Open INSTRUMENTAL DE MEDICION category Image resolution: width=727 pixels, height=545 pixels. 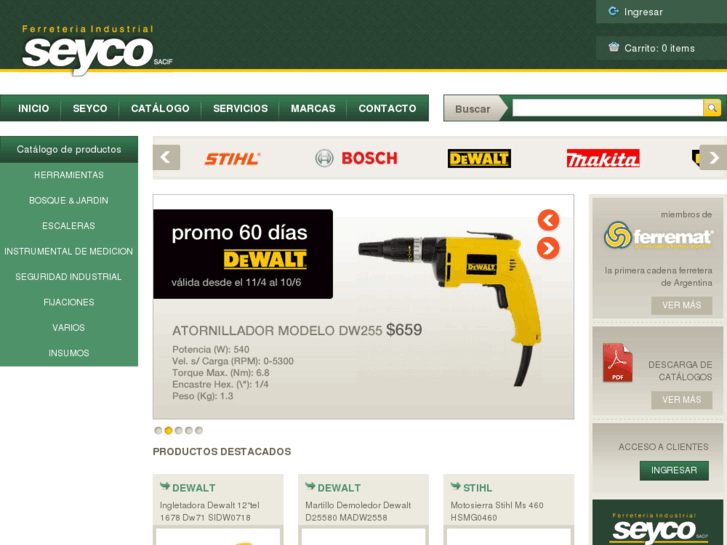pos(69,251)
